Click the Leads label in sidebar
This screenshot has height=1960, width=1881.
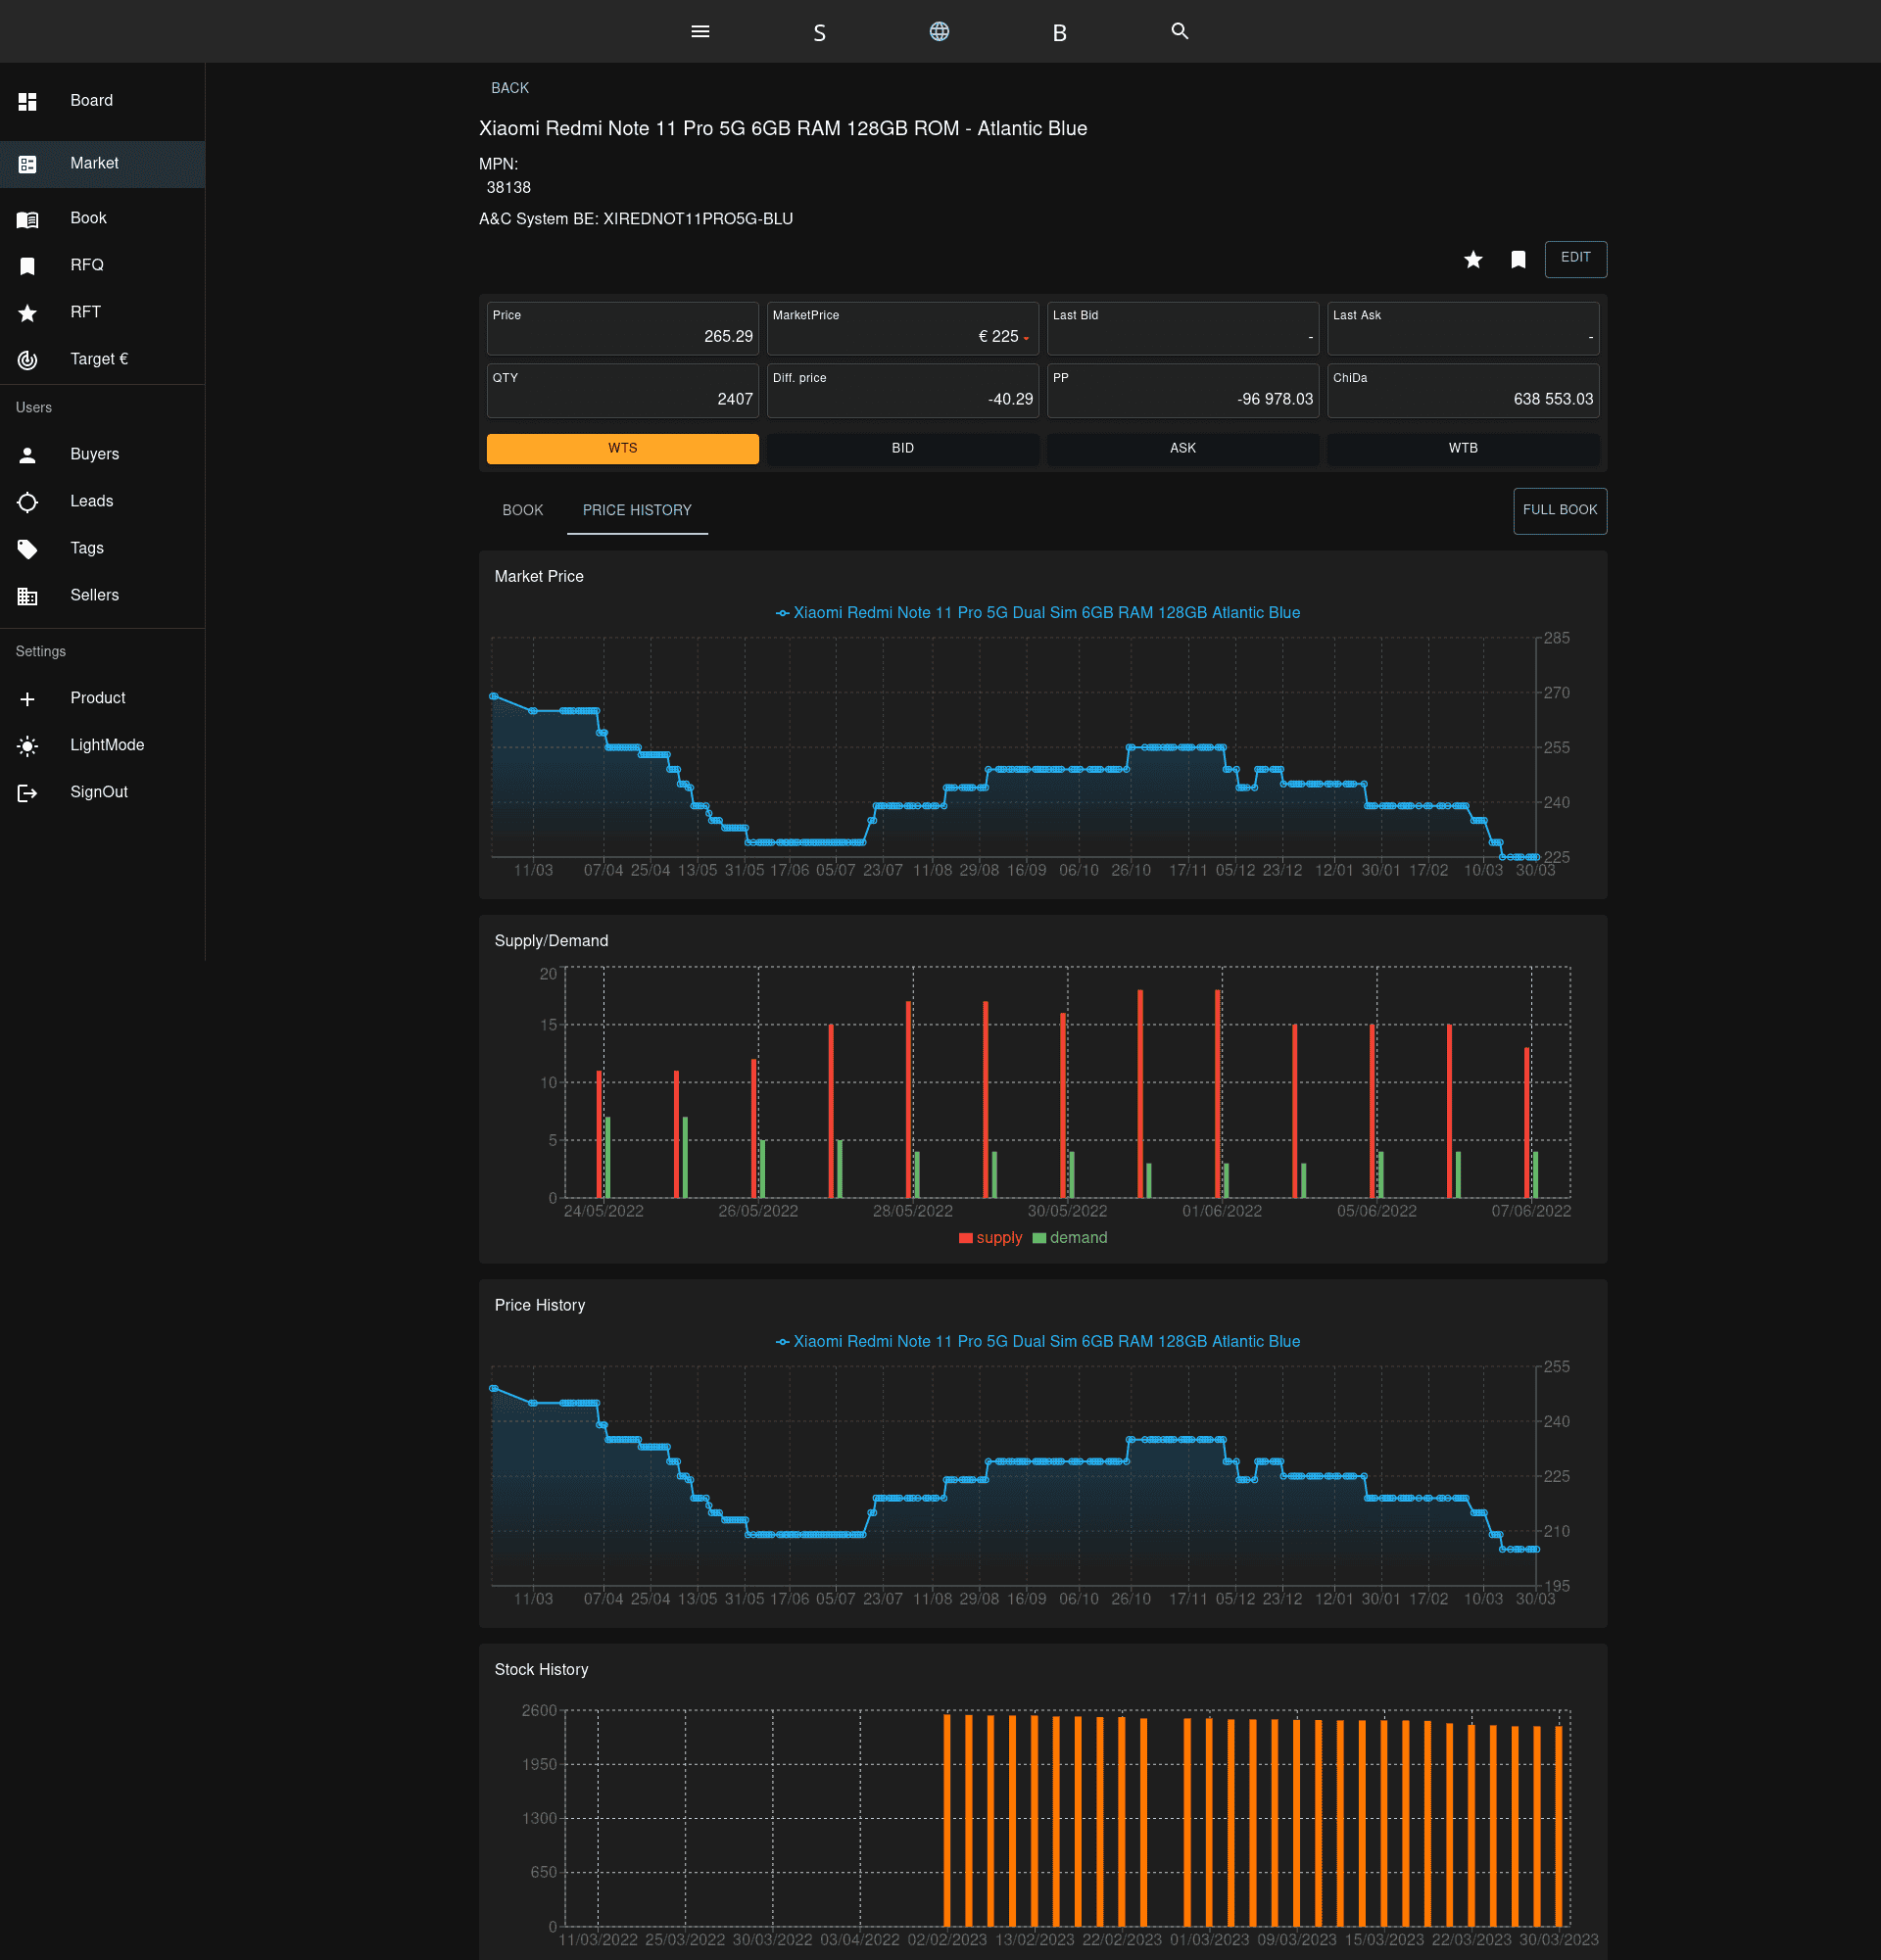click(92, 501)
